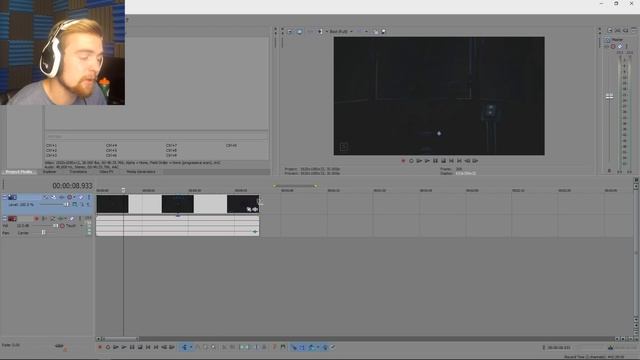Switch to the Video FX tab
Screen dimensions: 640x360
[107, 172]
